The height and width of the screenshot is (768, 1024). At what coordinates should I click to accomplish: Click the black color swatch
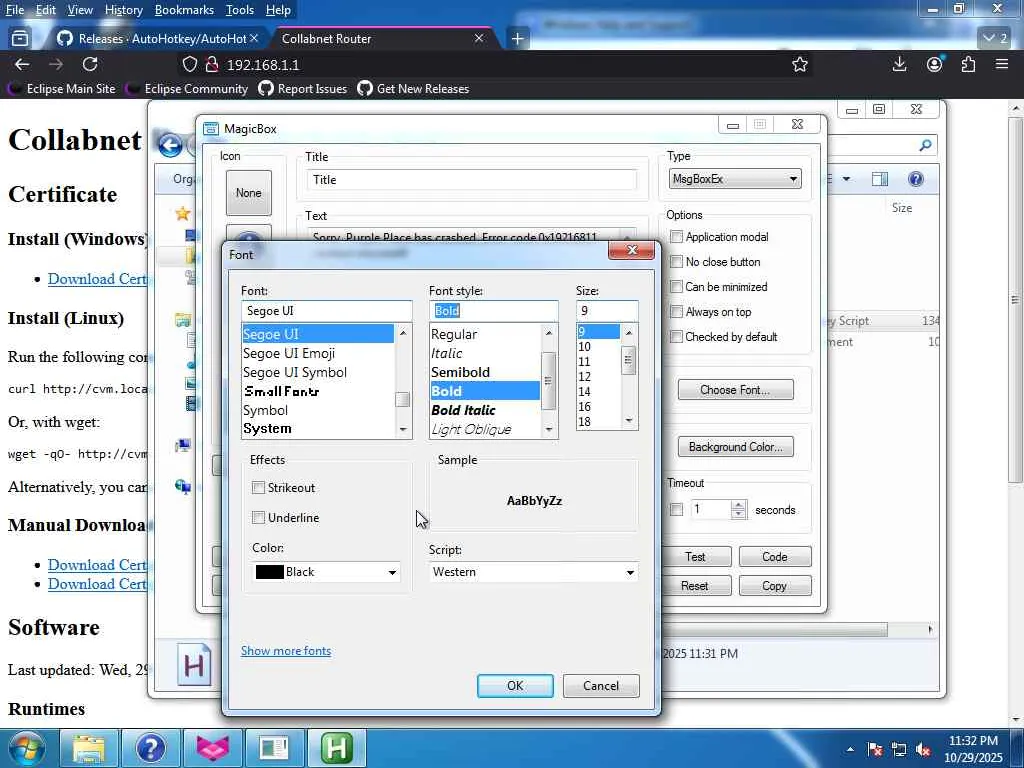click(270, 572)
